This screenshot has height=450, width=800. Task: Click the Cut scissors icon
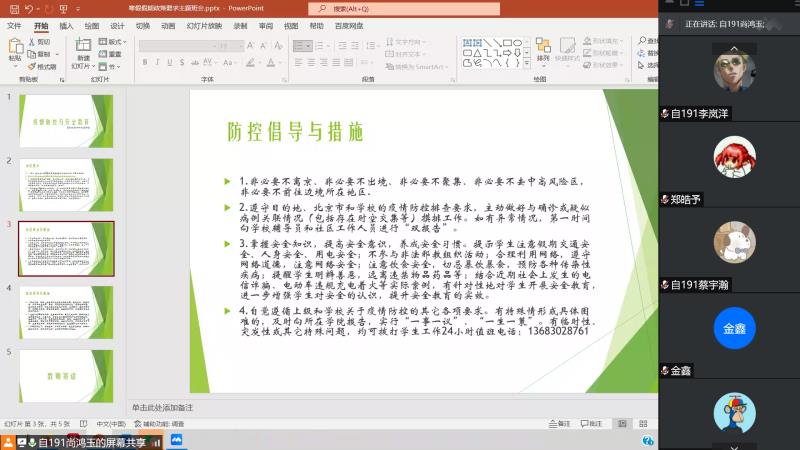pyautogui.click(x=41, y=43)
